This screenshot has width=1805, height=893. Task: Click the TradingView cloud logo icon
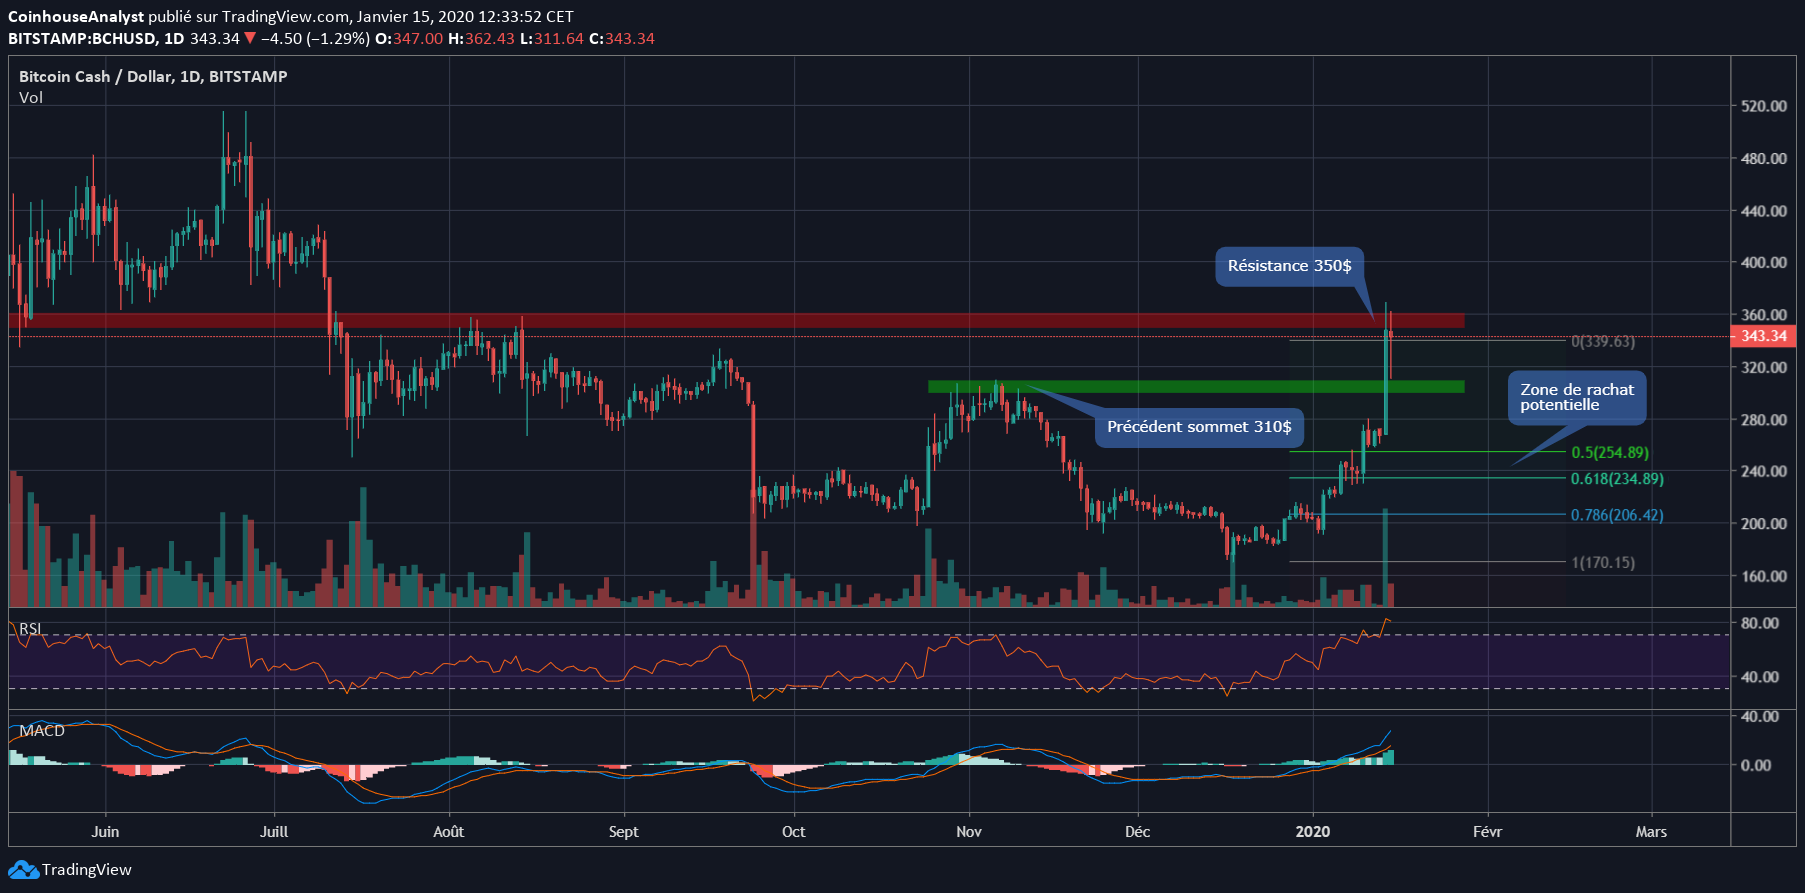(x=24, y=870)
